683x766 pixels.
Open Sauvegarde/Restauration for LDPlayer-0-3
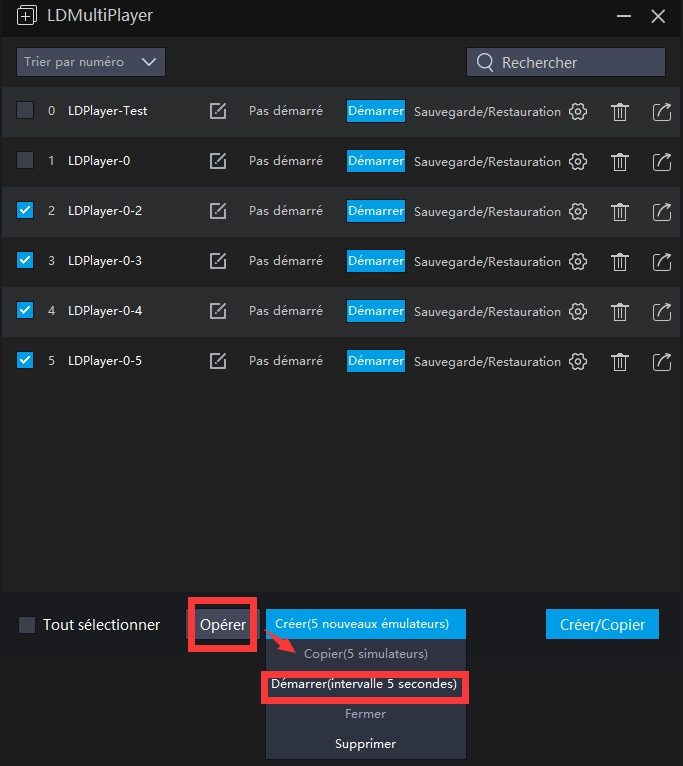pos(488,262)
